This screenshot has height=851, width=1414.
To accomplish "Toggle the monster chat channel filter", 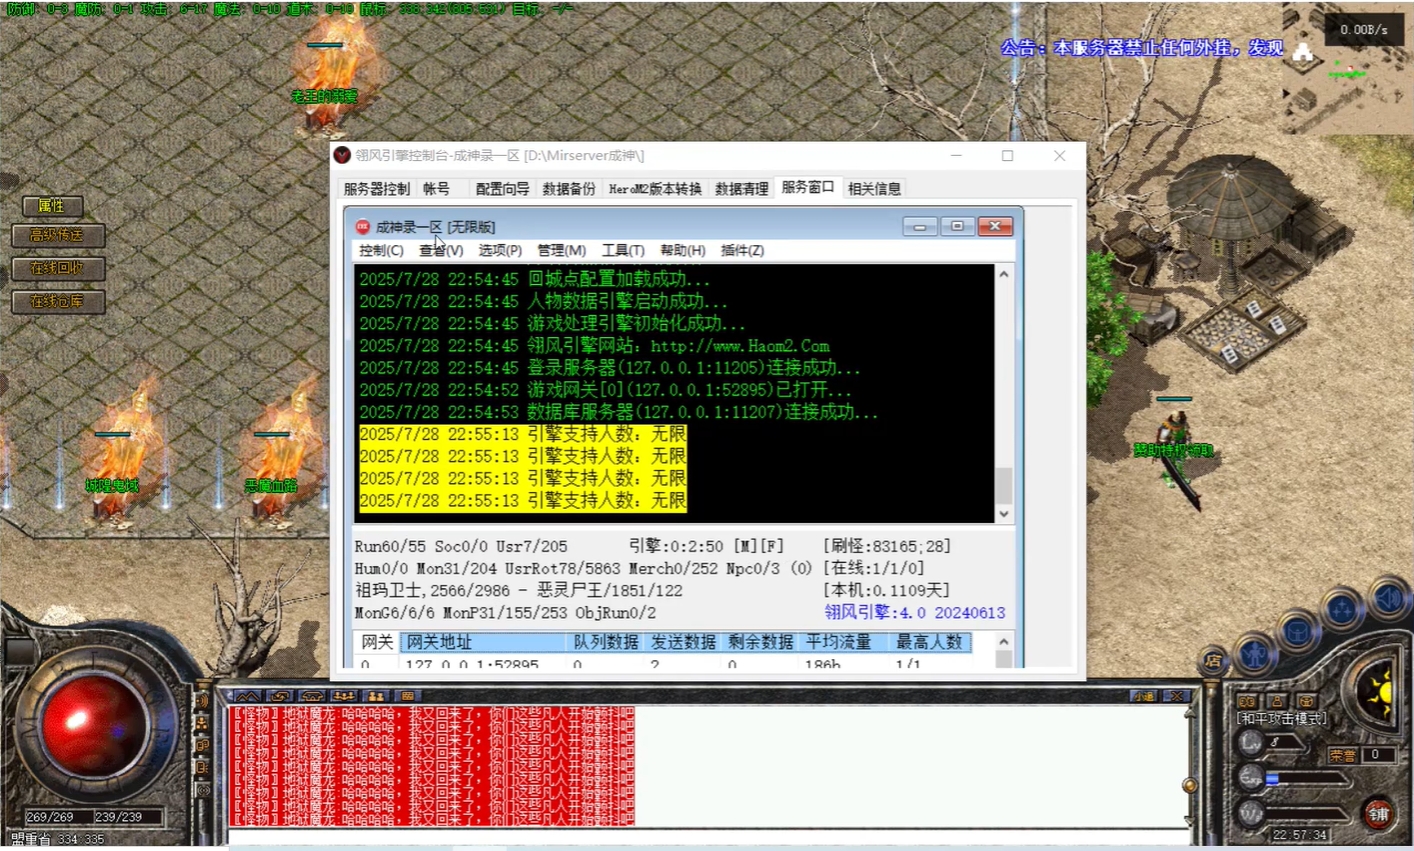I will coord(248,695).
